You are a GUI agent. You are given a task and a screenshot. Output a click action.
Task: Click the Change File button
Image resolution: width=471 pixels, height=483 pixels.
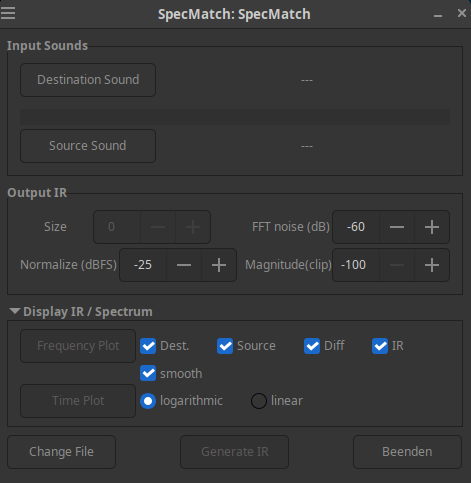(61, 452)
